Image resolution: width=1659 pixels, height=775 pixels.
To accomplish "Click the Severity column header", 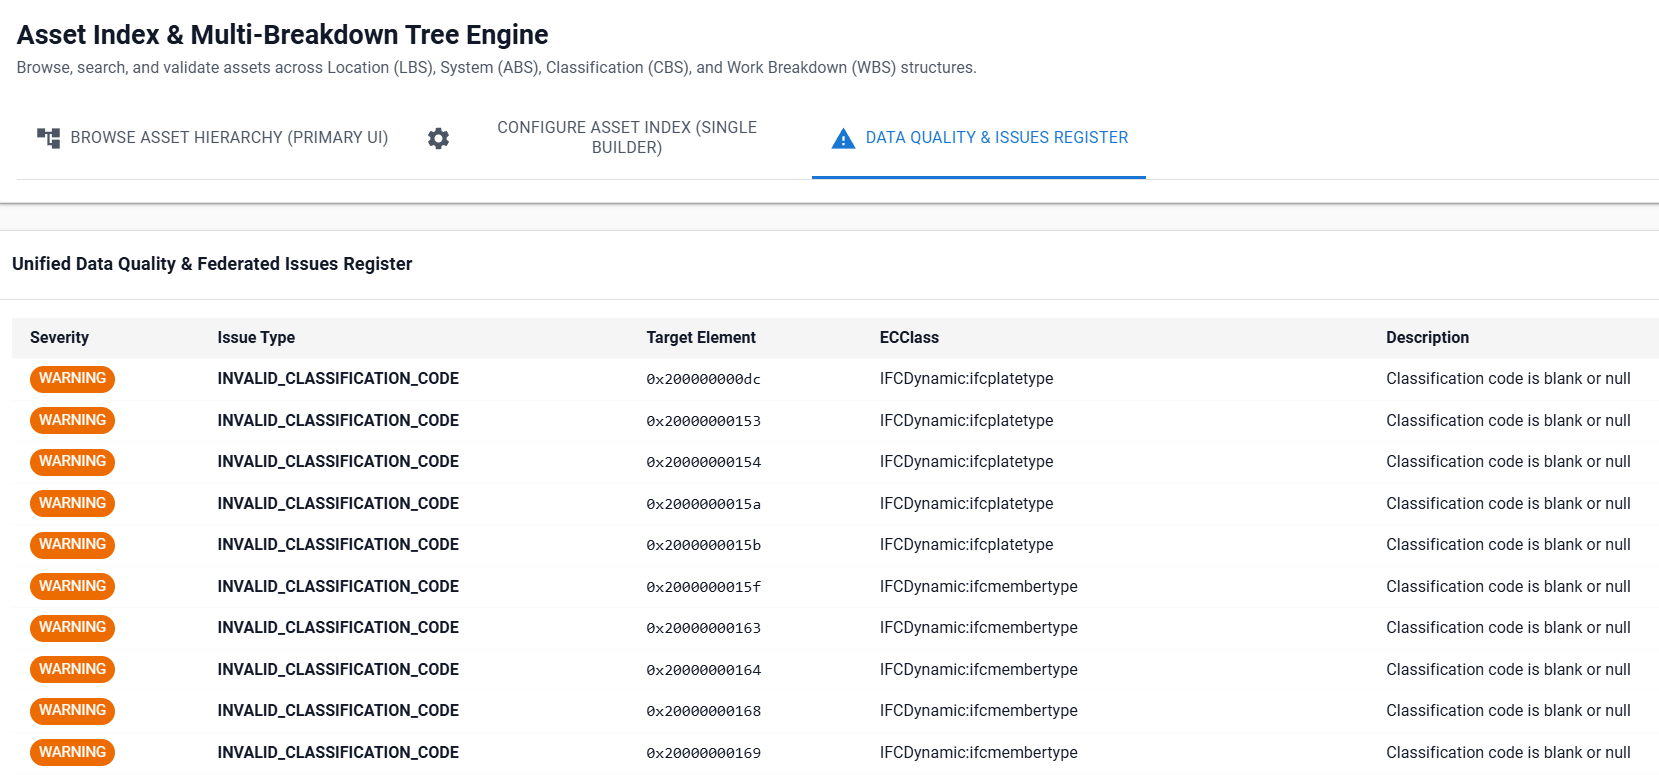I will 59,338.
